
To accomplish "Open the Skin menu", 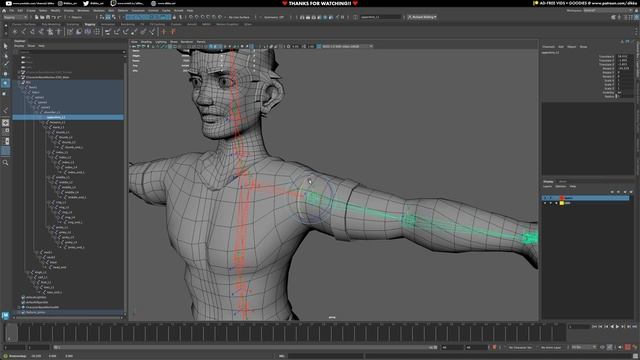I will click(111, 11).
